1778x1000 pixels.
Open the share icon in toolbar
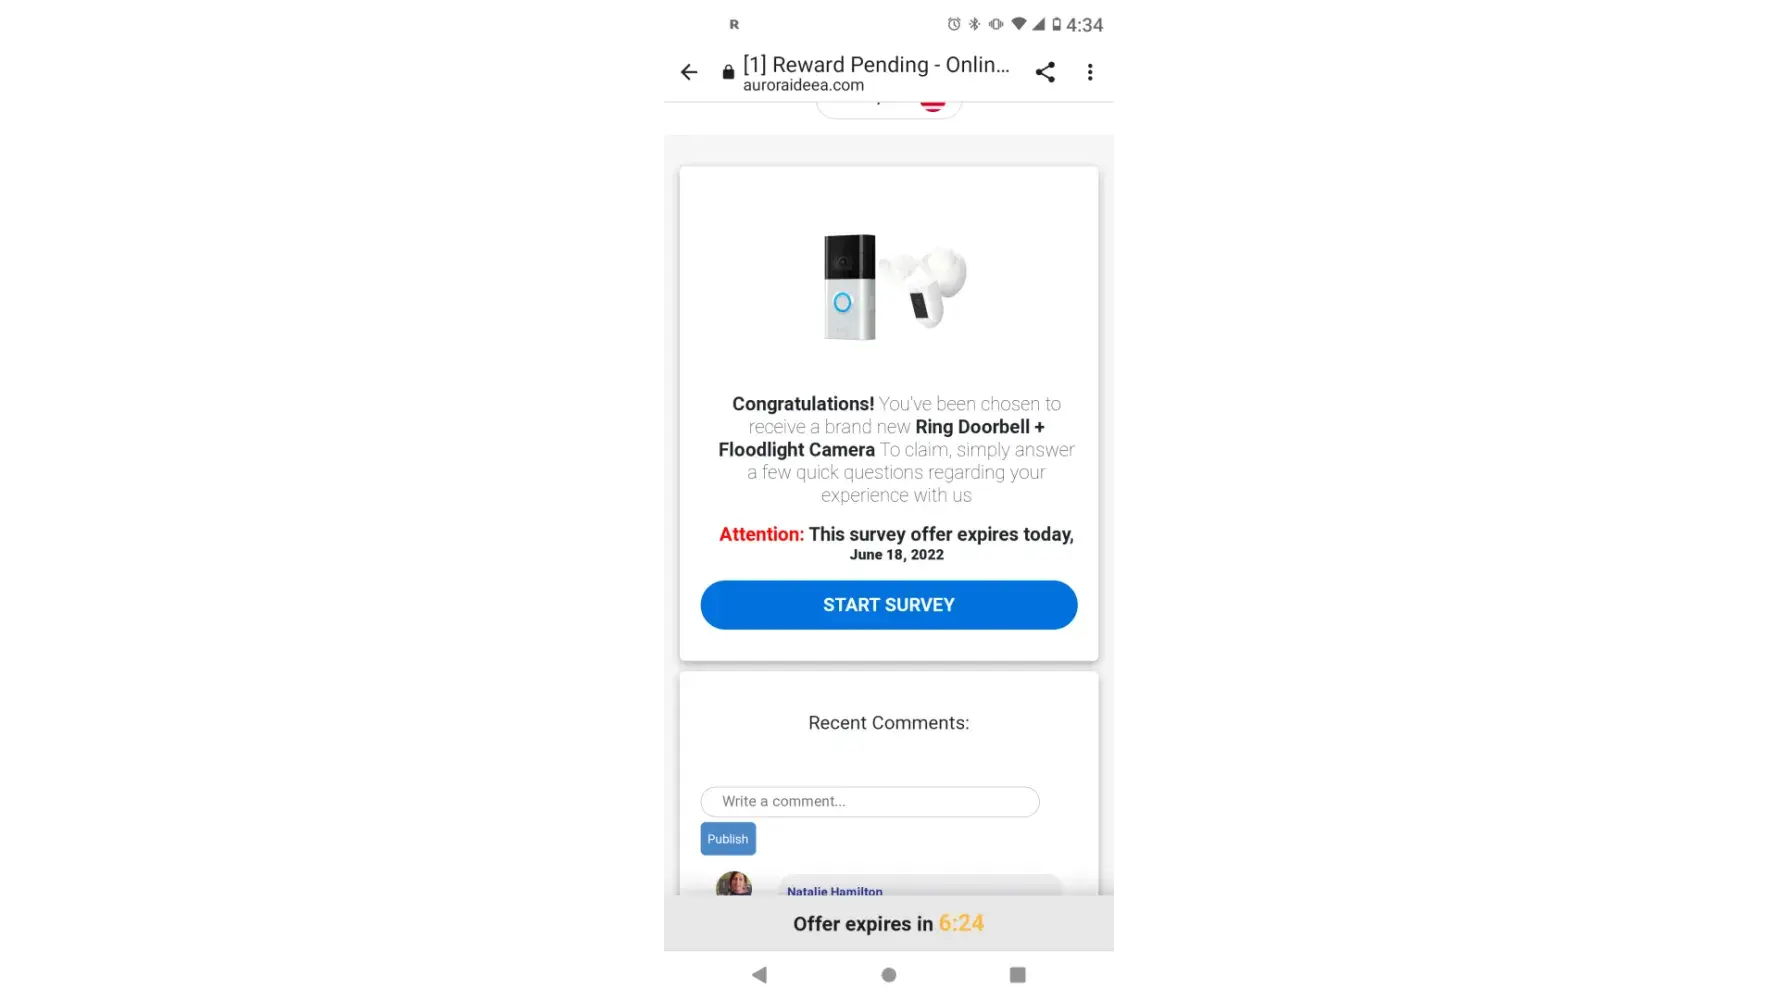tap(1045, 72)
